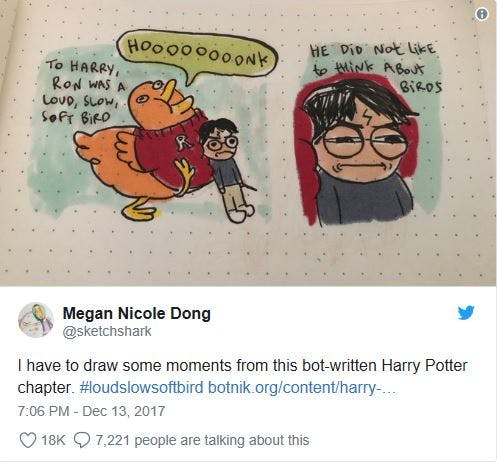
Task: Open Megan Nicole Dong's profile avatar
Action: coord(36,320)
